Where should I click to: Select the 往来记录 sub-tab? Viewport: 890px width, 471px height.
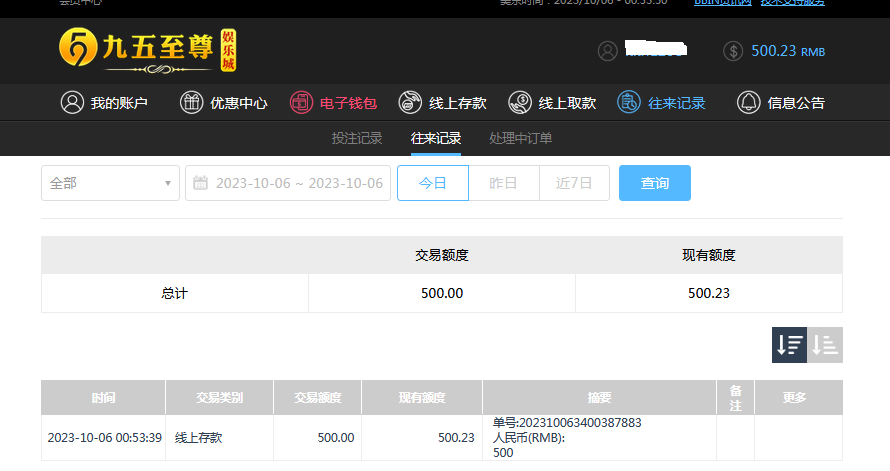point(436,138)
